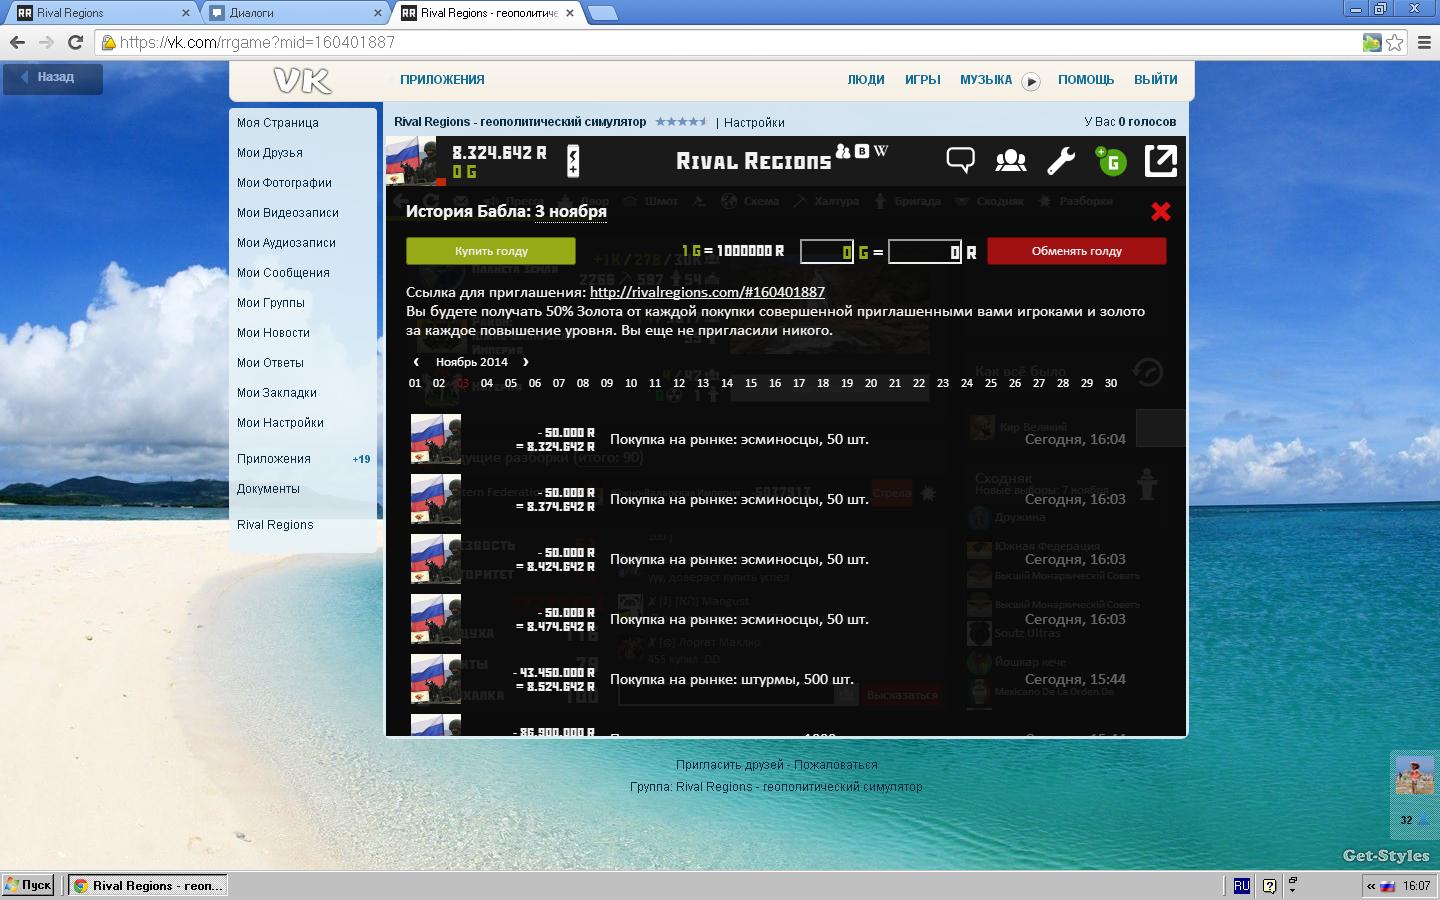Open Приложения with +19 counter in sidebar

point(303,459)
